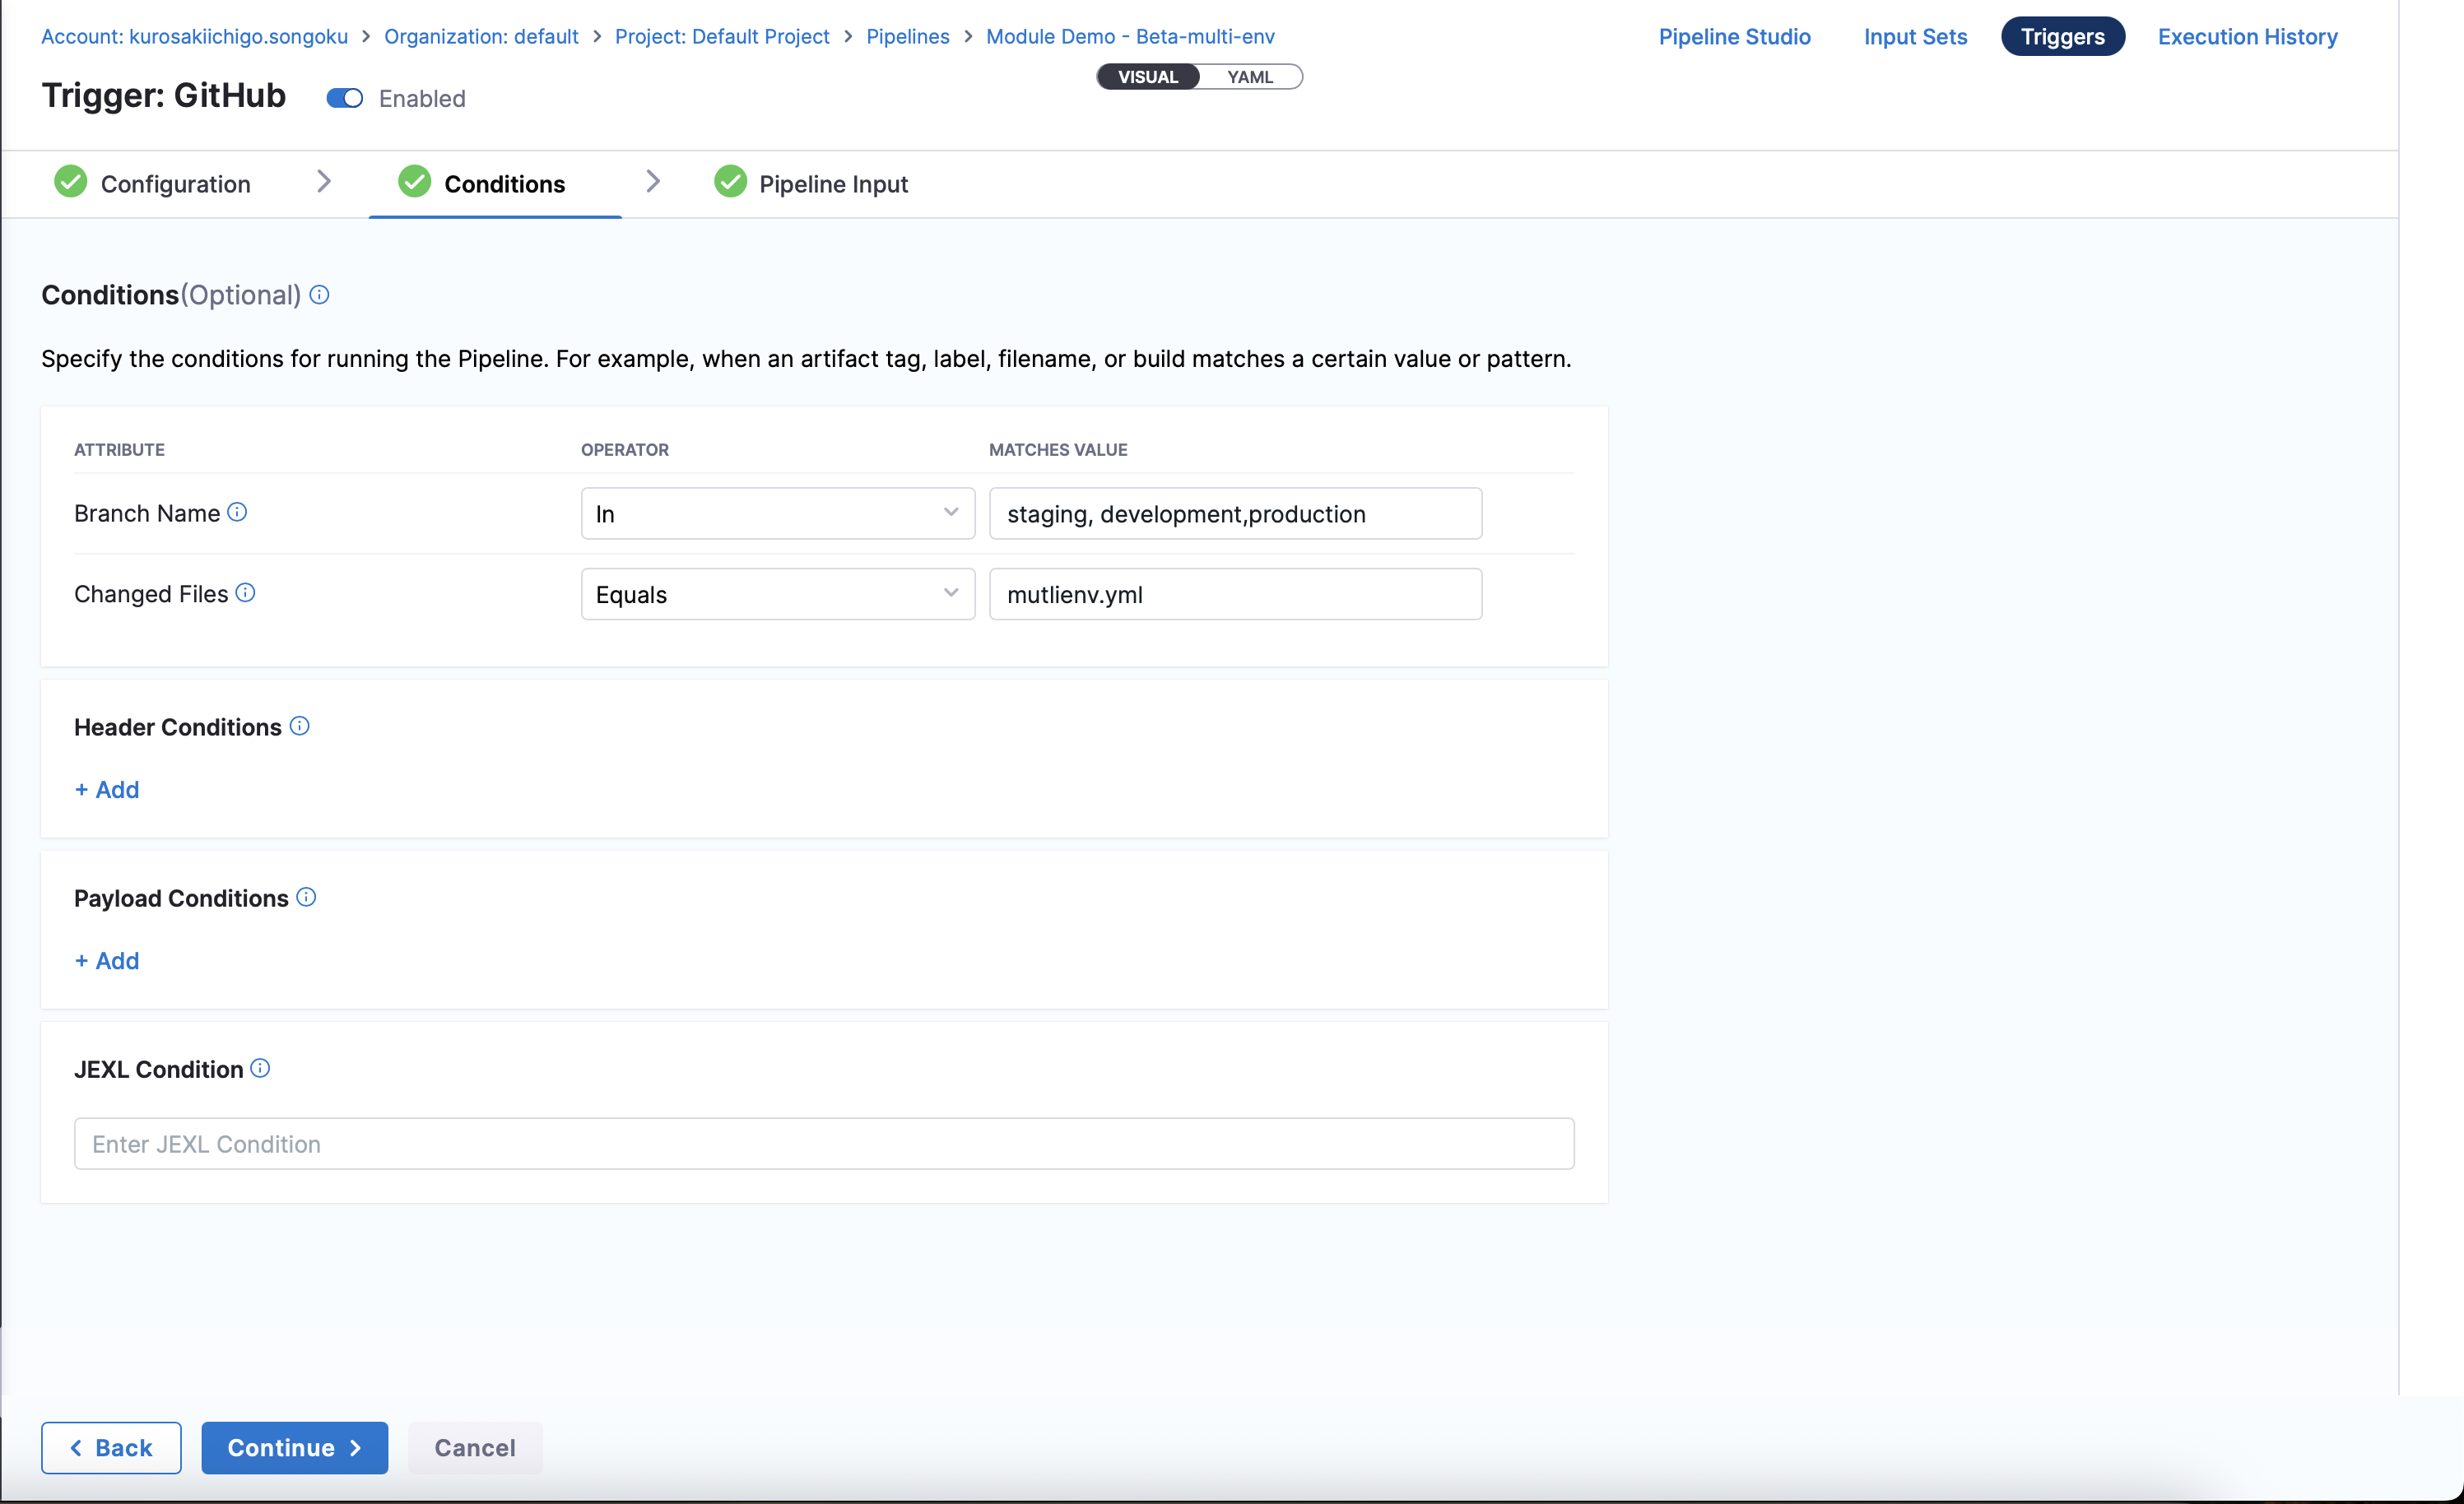Click info icon next to Conditions(Optional) heading
The image size is (2464, 1504).
(x=319, y=295)
